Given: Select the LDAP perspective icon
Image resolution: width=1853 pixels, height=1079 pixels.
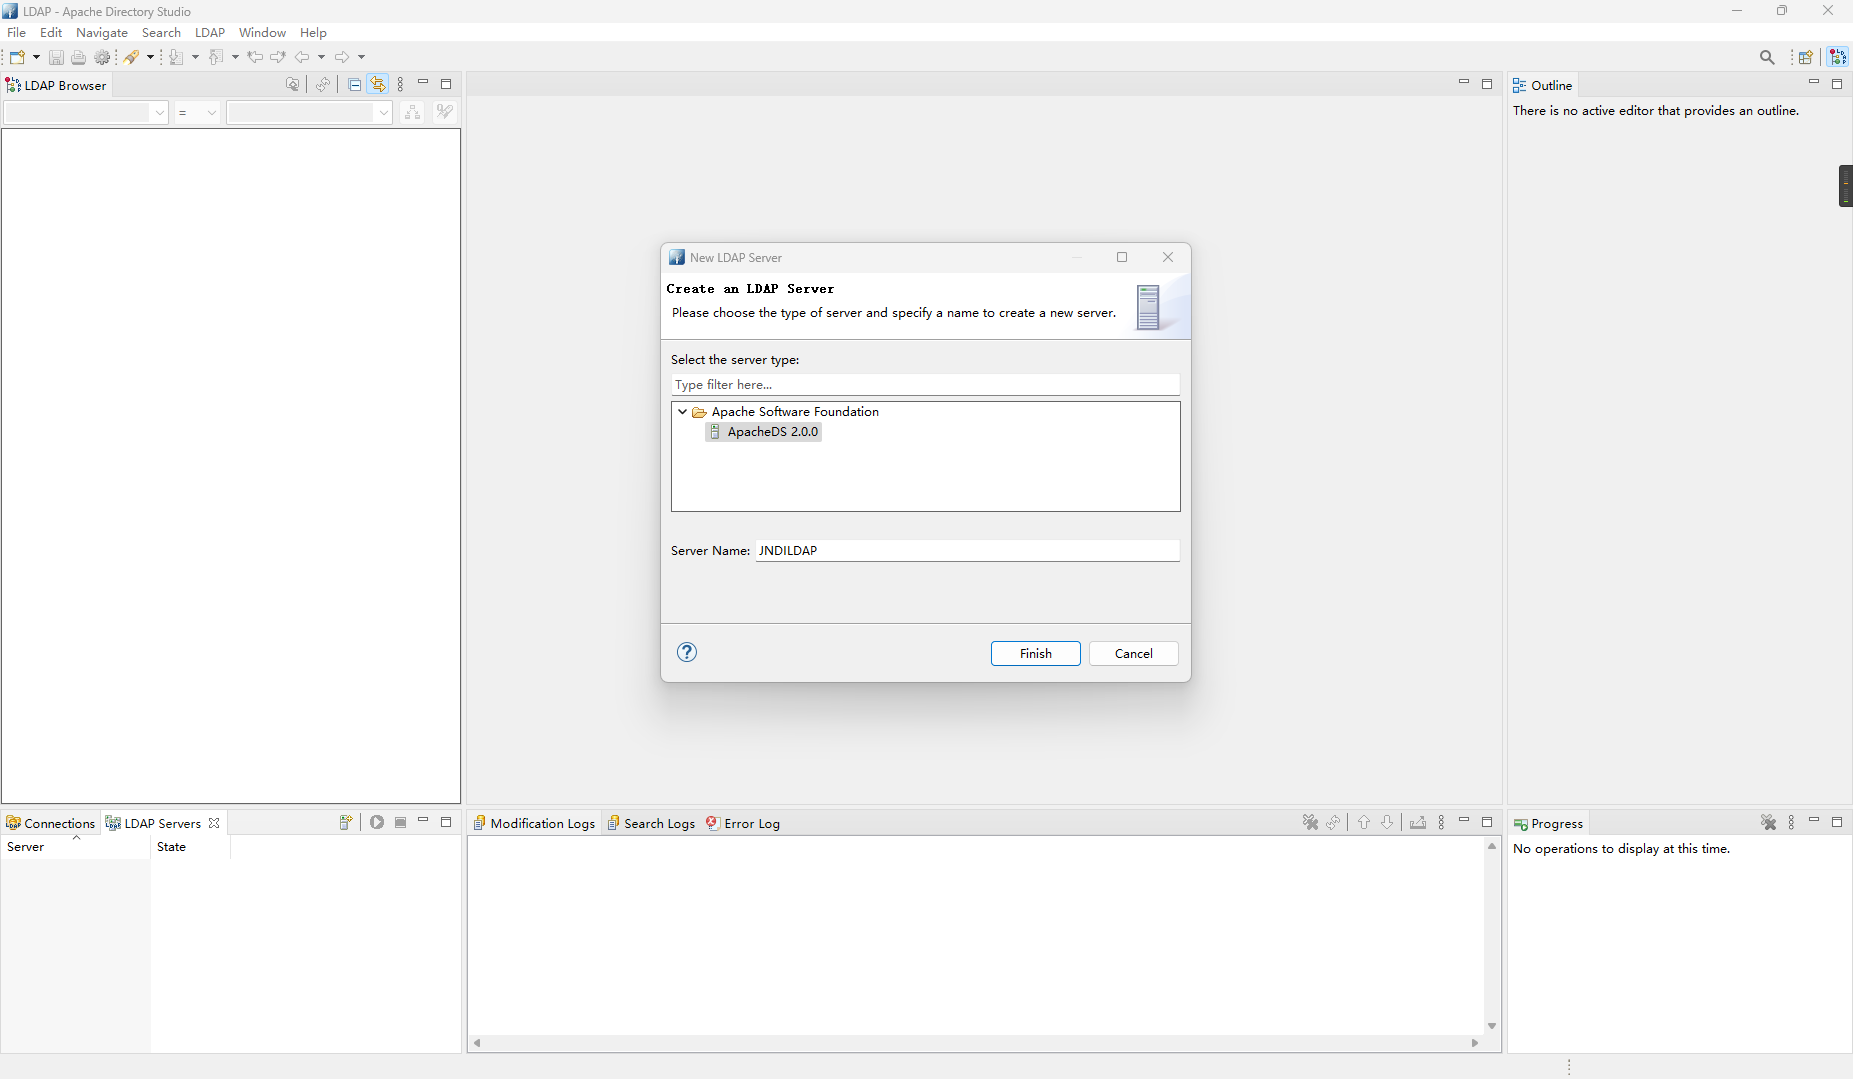Looking at the screenshot, I should pos(1838,57).
